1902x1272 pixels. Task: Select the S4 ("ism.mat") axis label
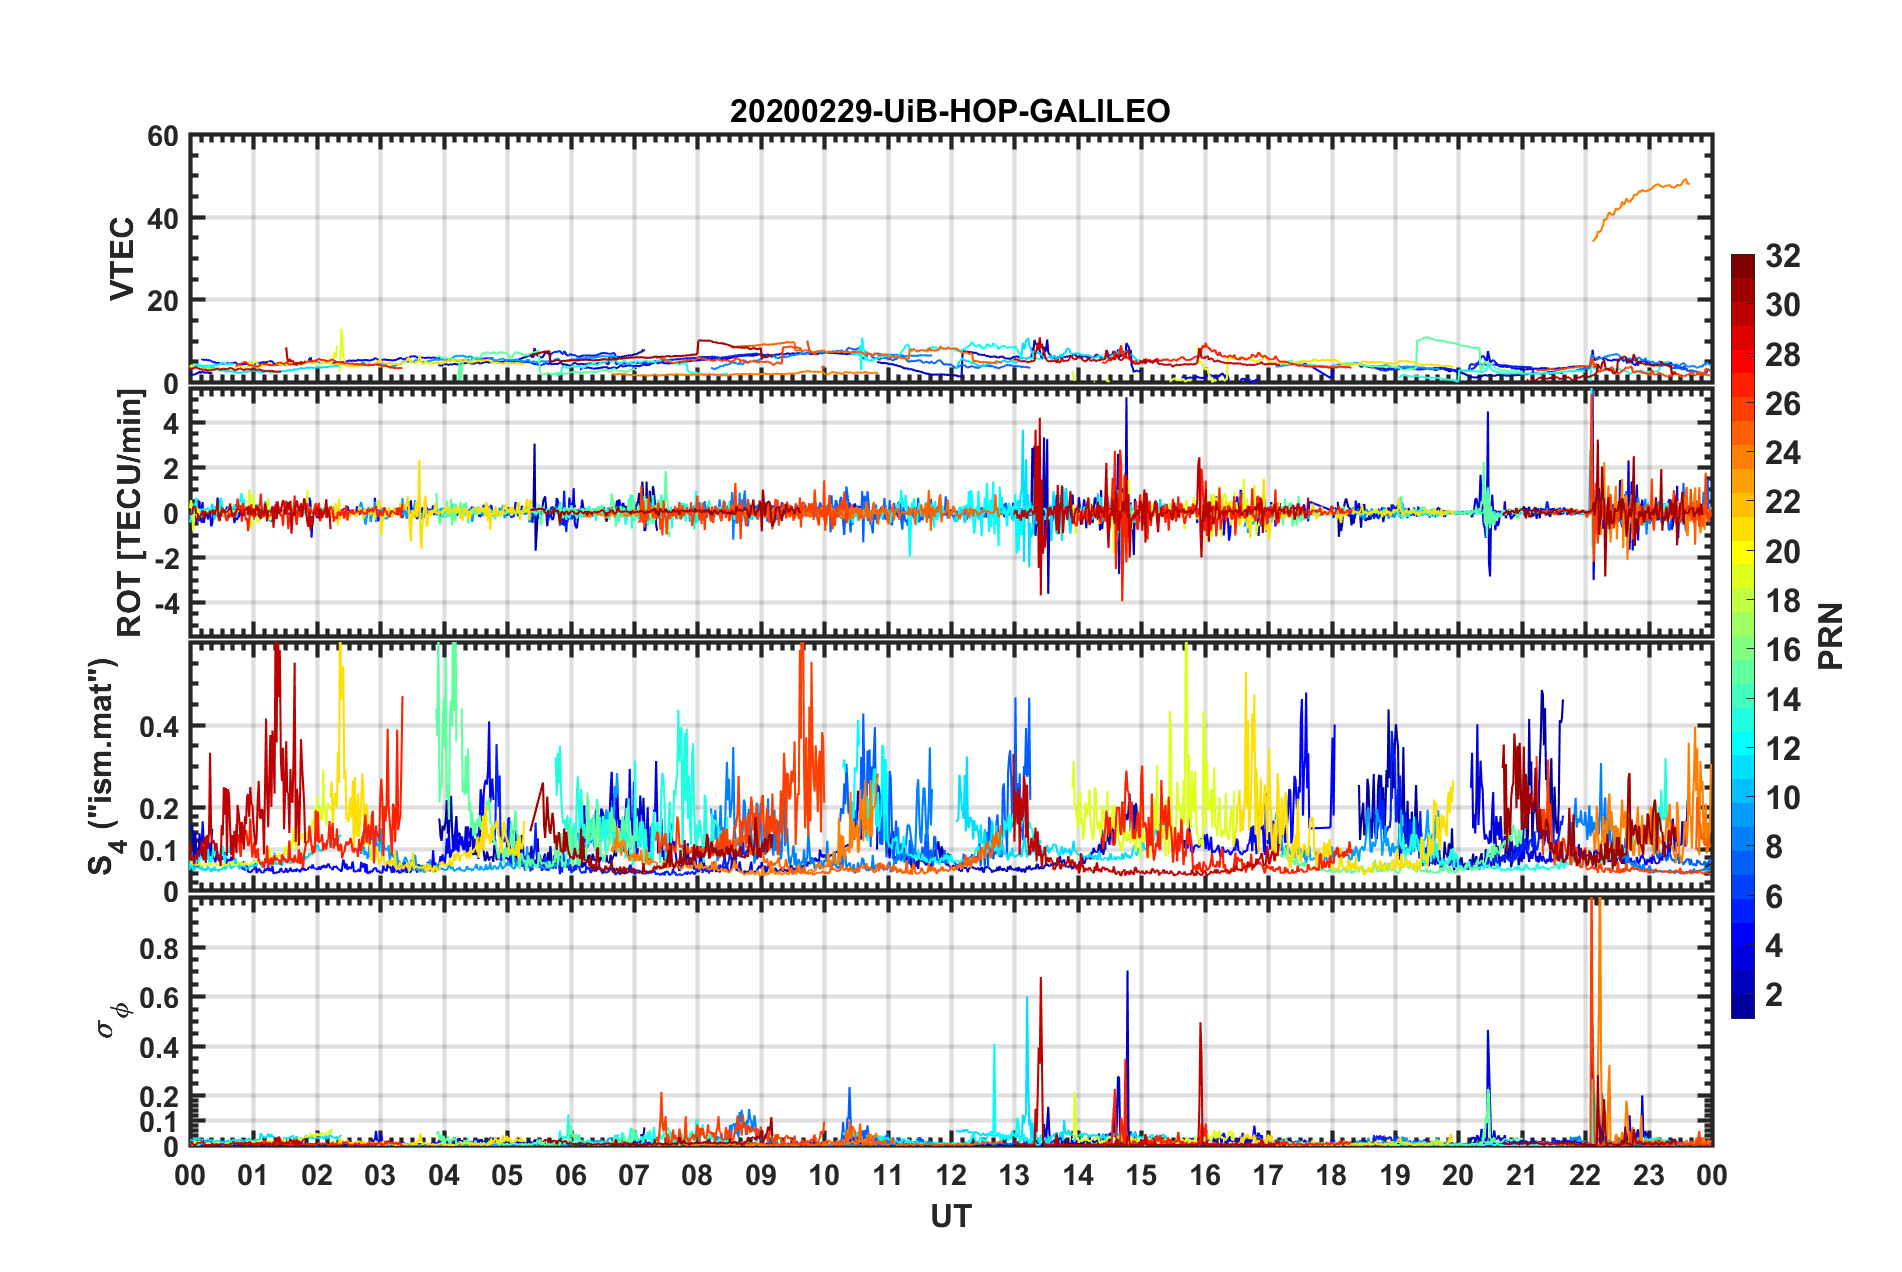103,766
